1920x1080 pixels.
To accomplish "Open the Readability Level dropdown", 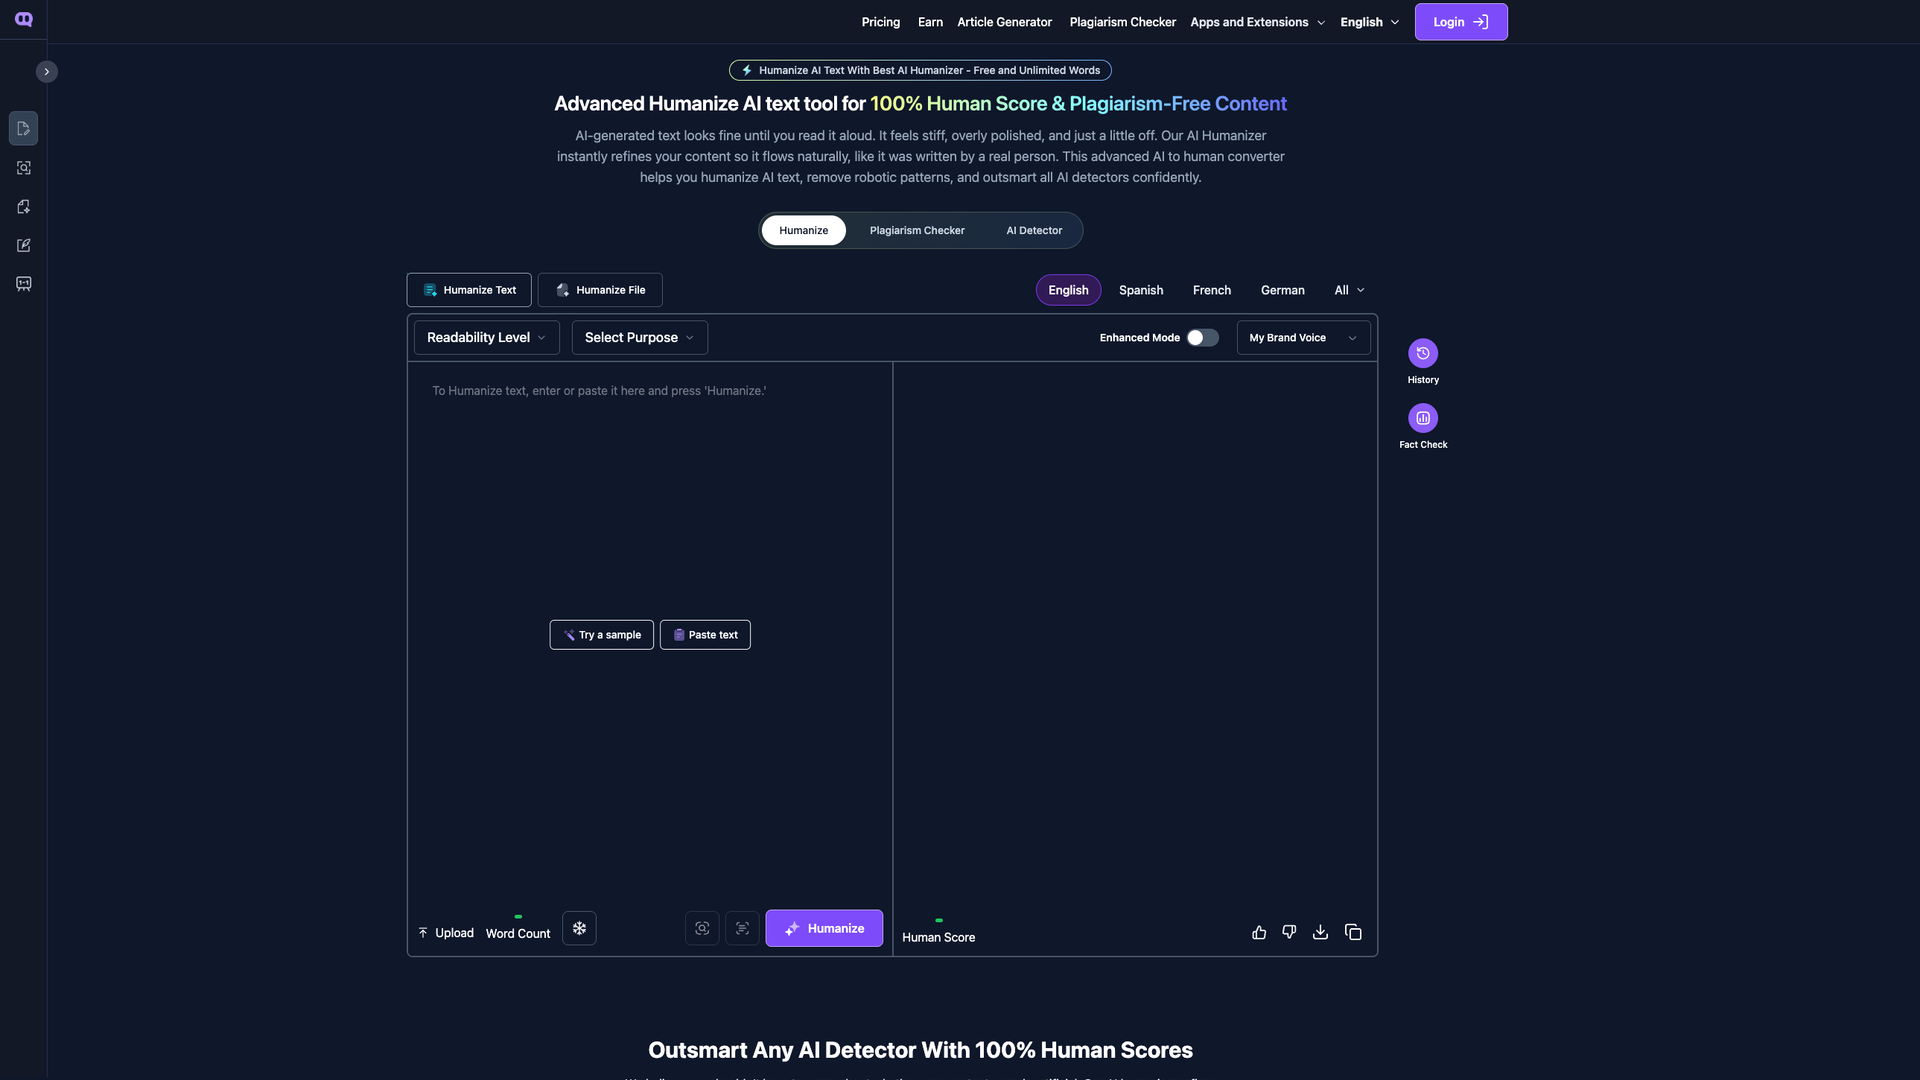I will click(485, 337).
